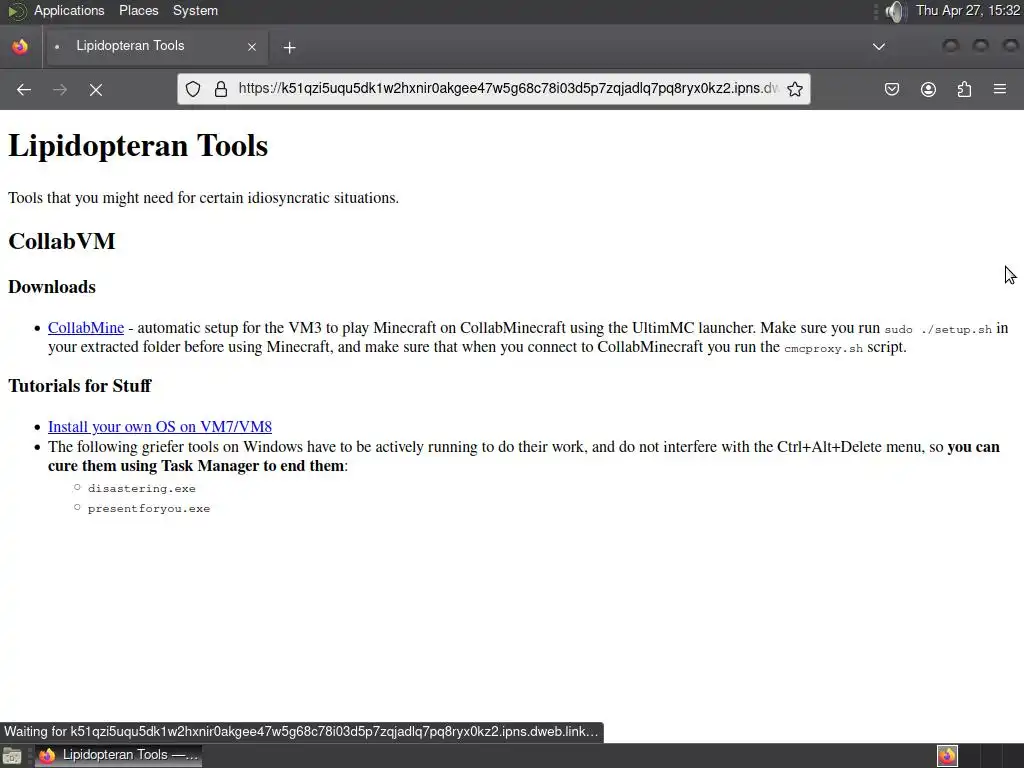Image resolution: width=1024 pixels, height=768 pixels.
Task: Open Install your own OS on VM7/VM8
Action: (x=160, y=426)
